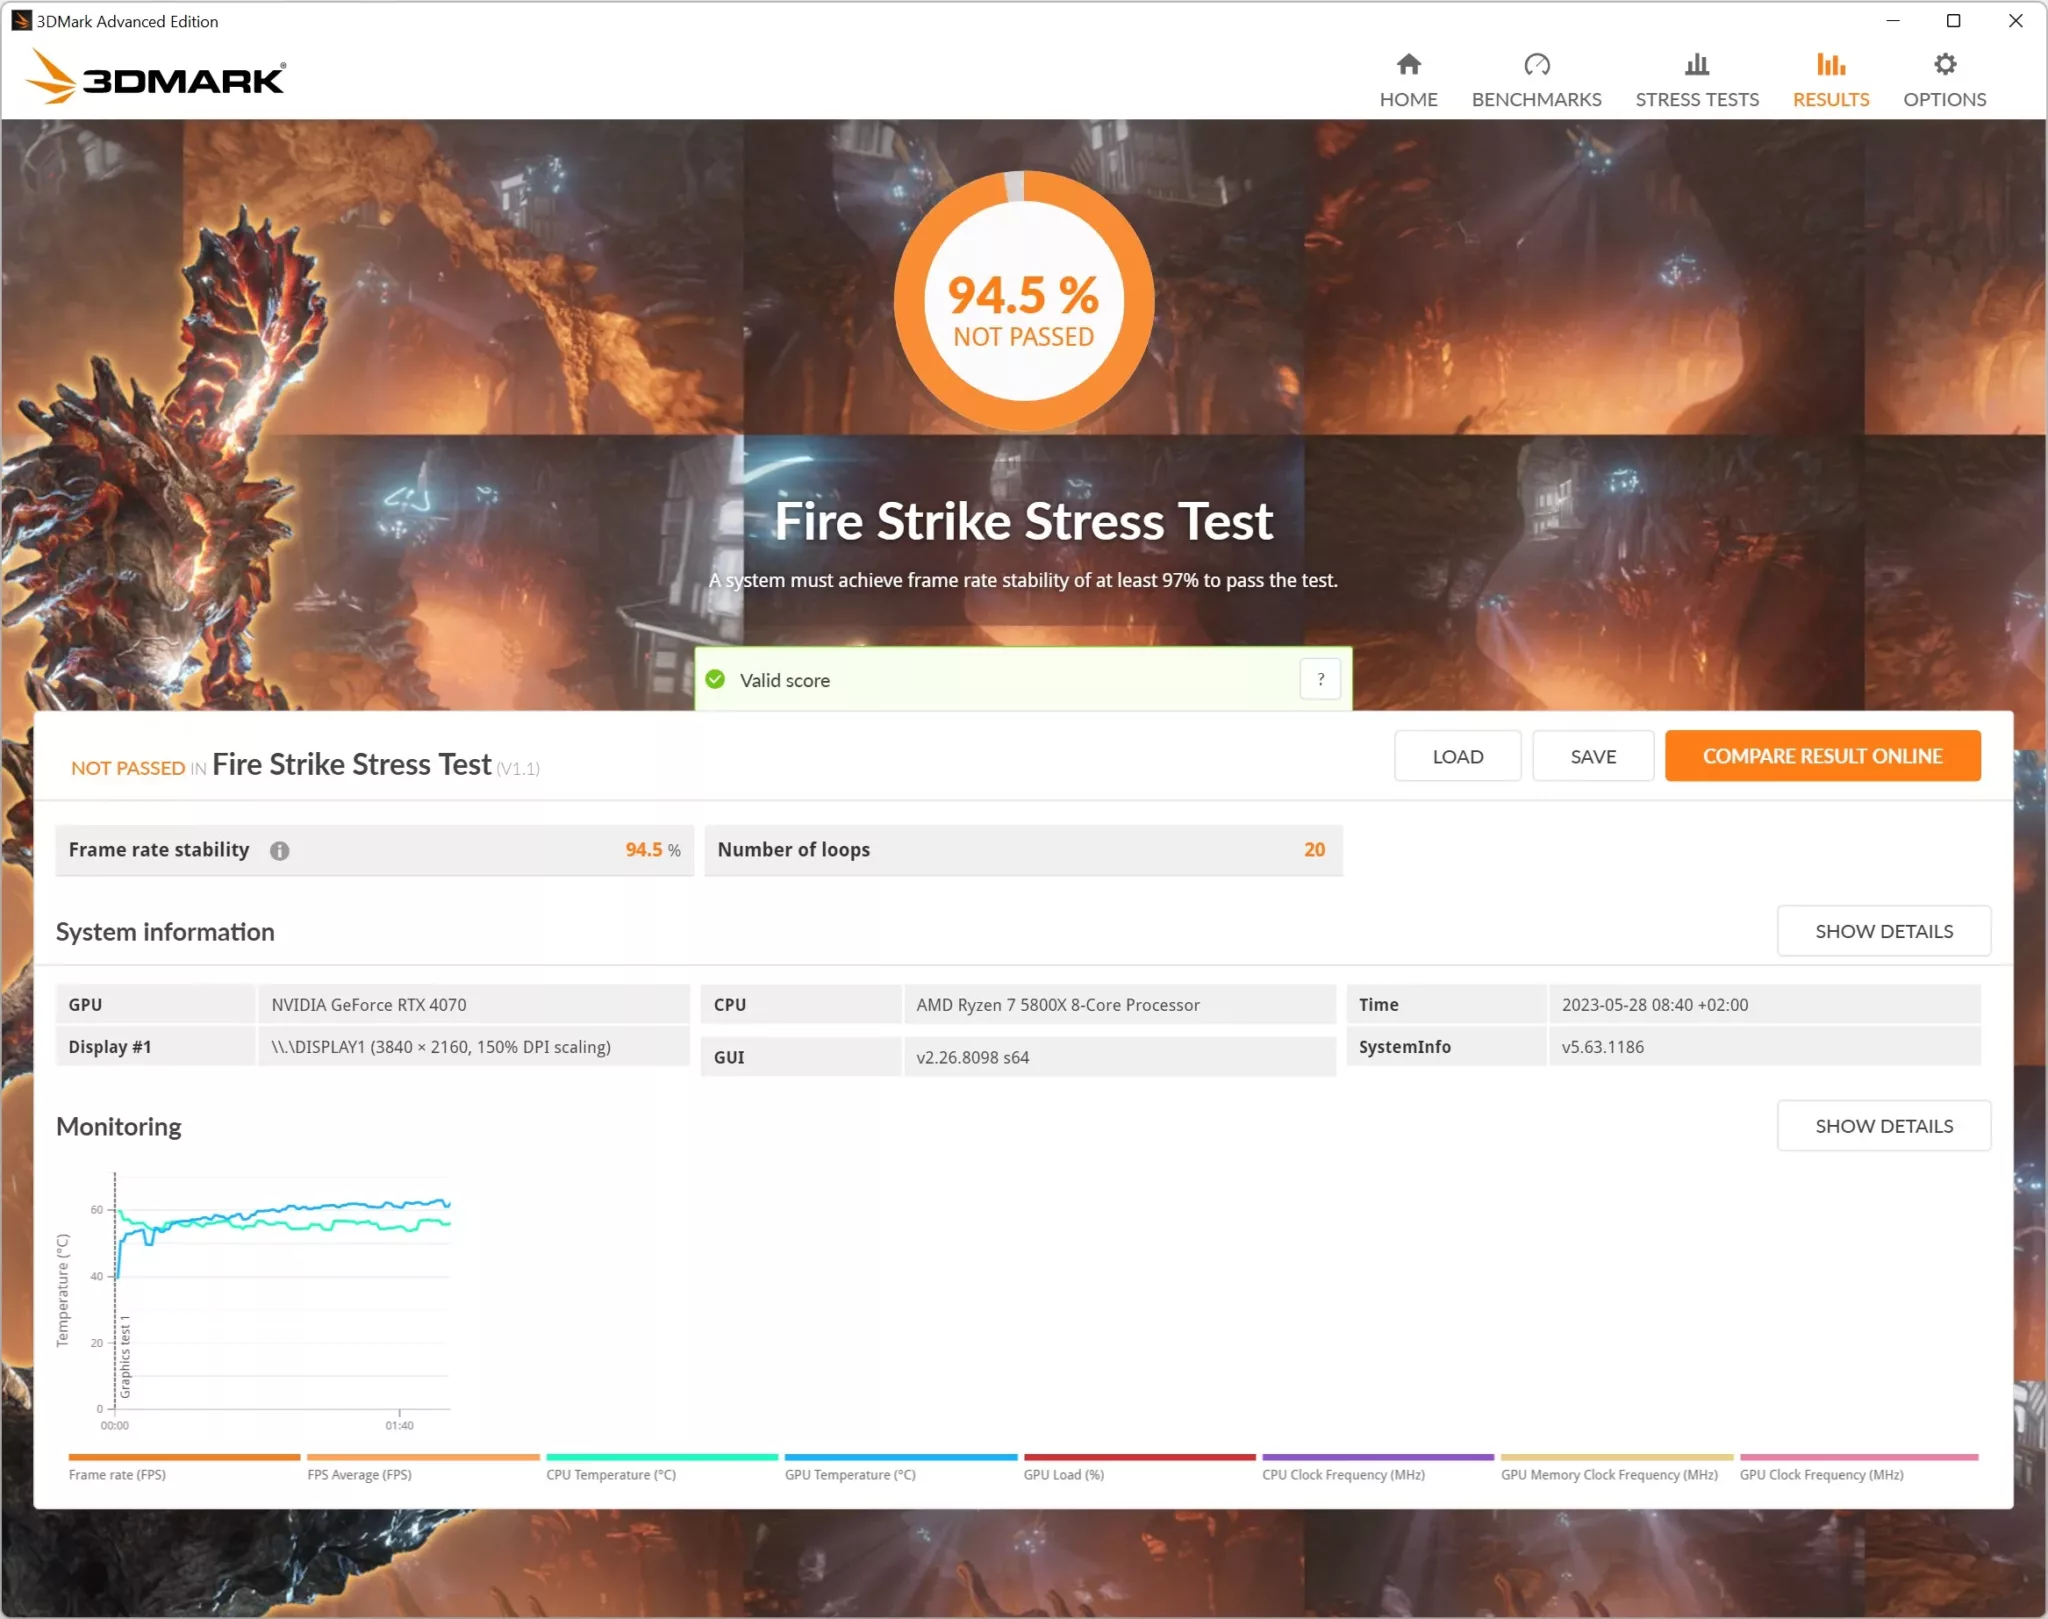The image size is (2048, 1619).
Task: Open COMPARE RESULT ONLINE
Action: click(x=1822, y=756)
